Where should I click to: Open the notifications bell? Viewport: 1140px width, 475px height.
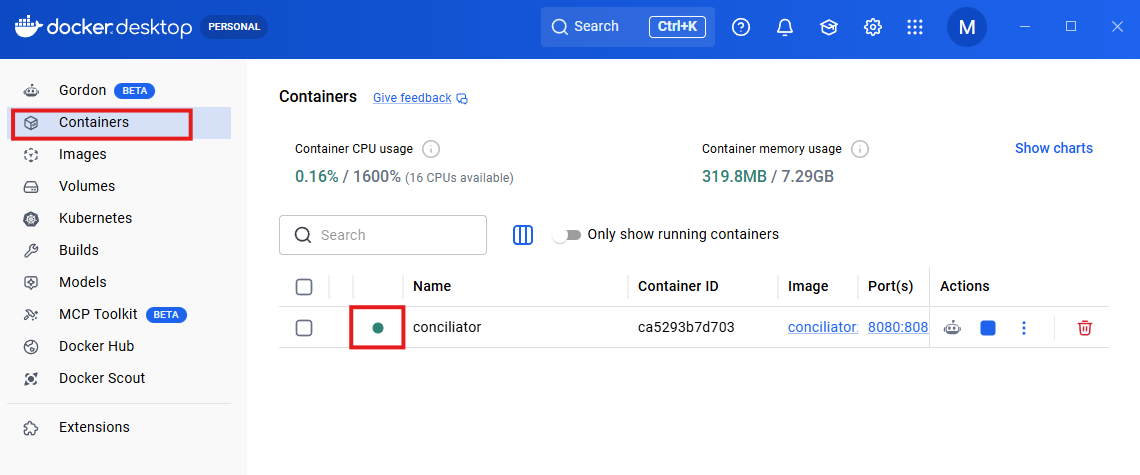pyautogui.click(x=784, y=27)
